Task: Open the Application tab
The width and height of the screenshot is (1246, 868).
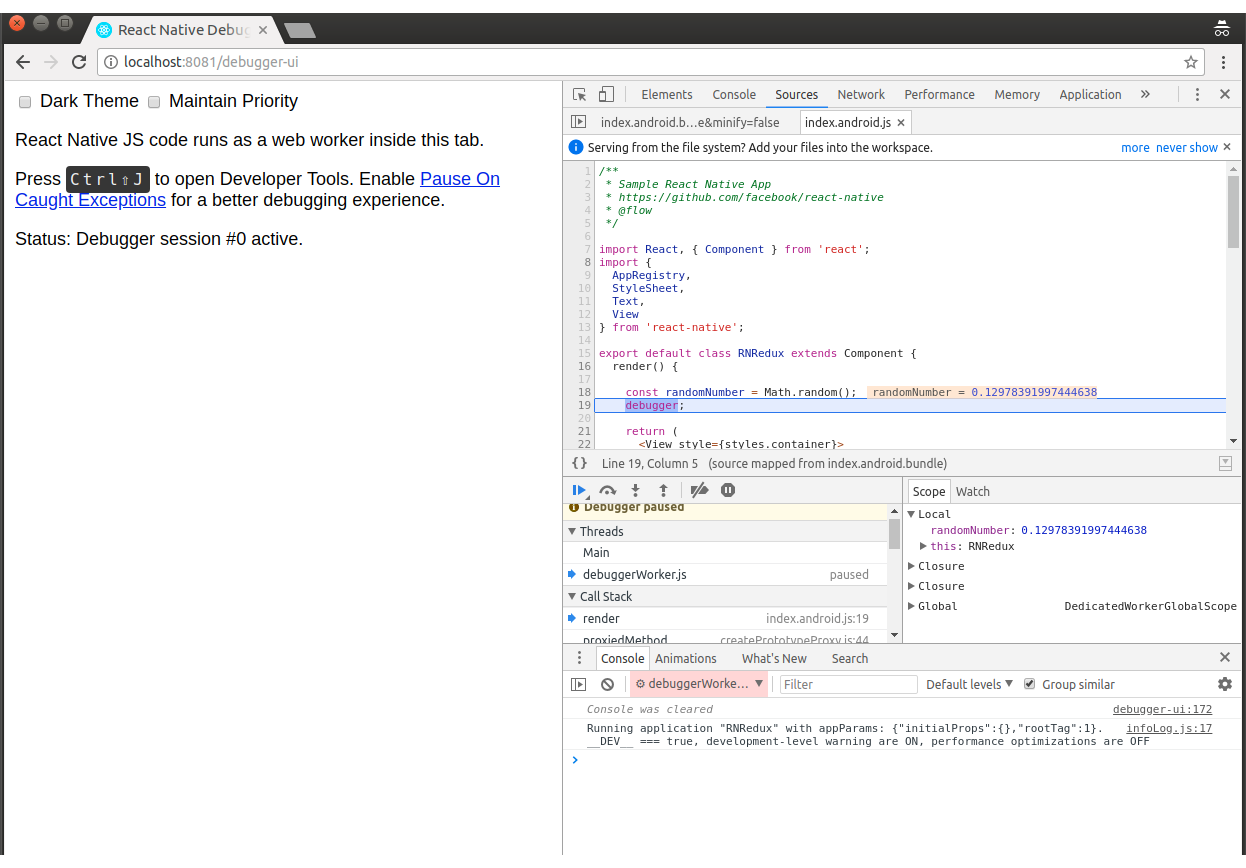Action: pos(1090,94)
